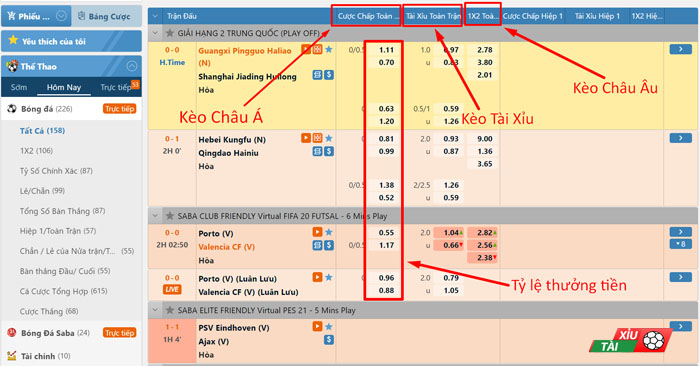Image resolution: width=700 pixels, height=366 pixels.
Task: Click the dollar icon beside Valencia CF (V)
Action: 329,245
